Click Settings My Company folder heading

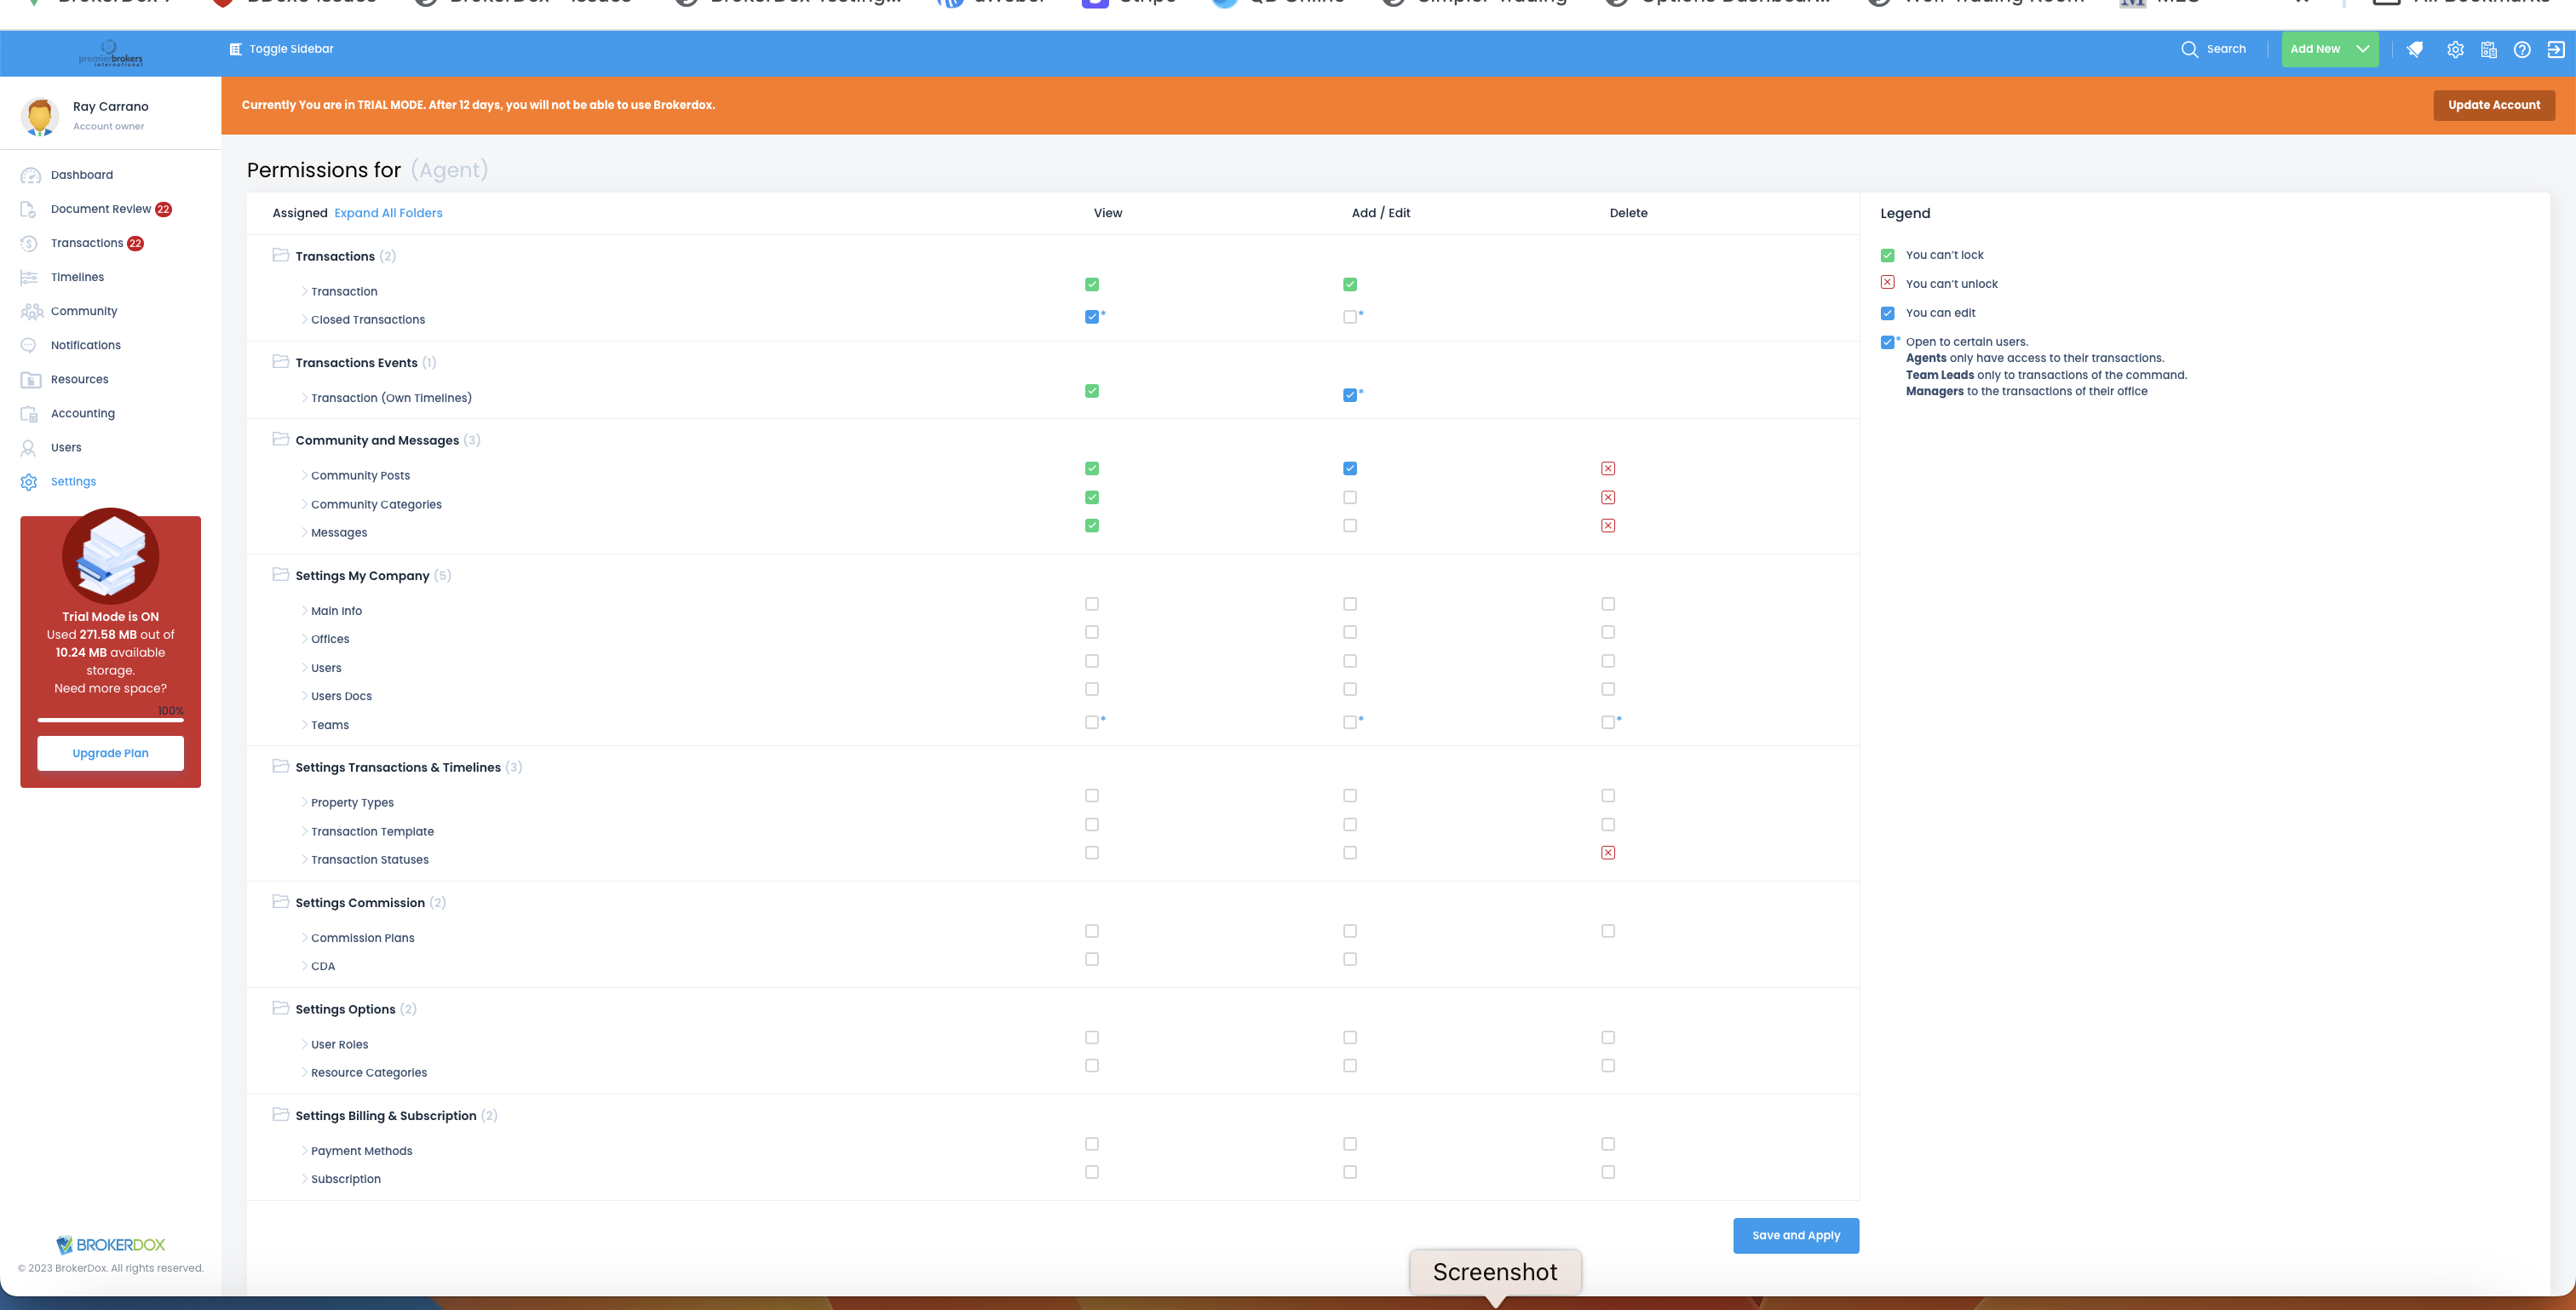(x=362, y=576)
